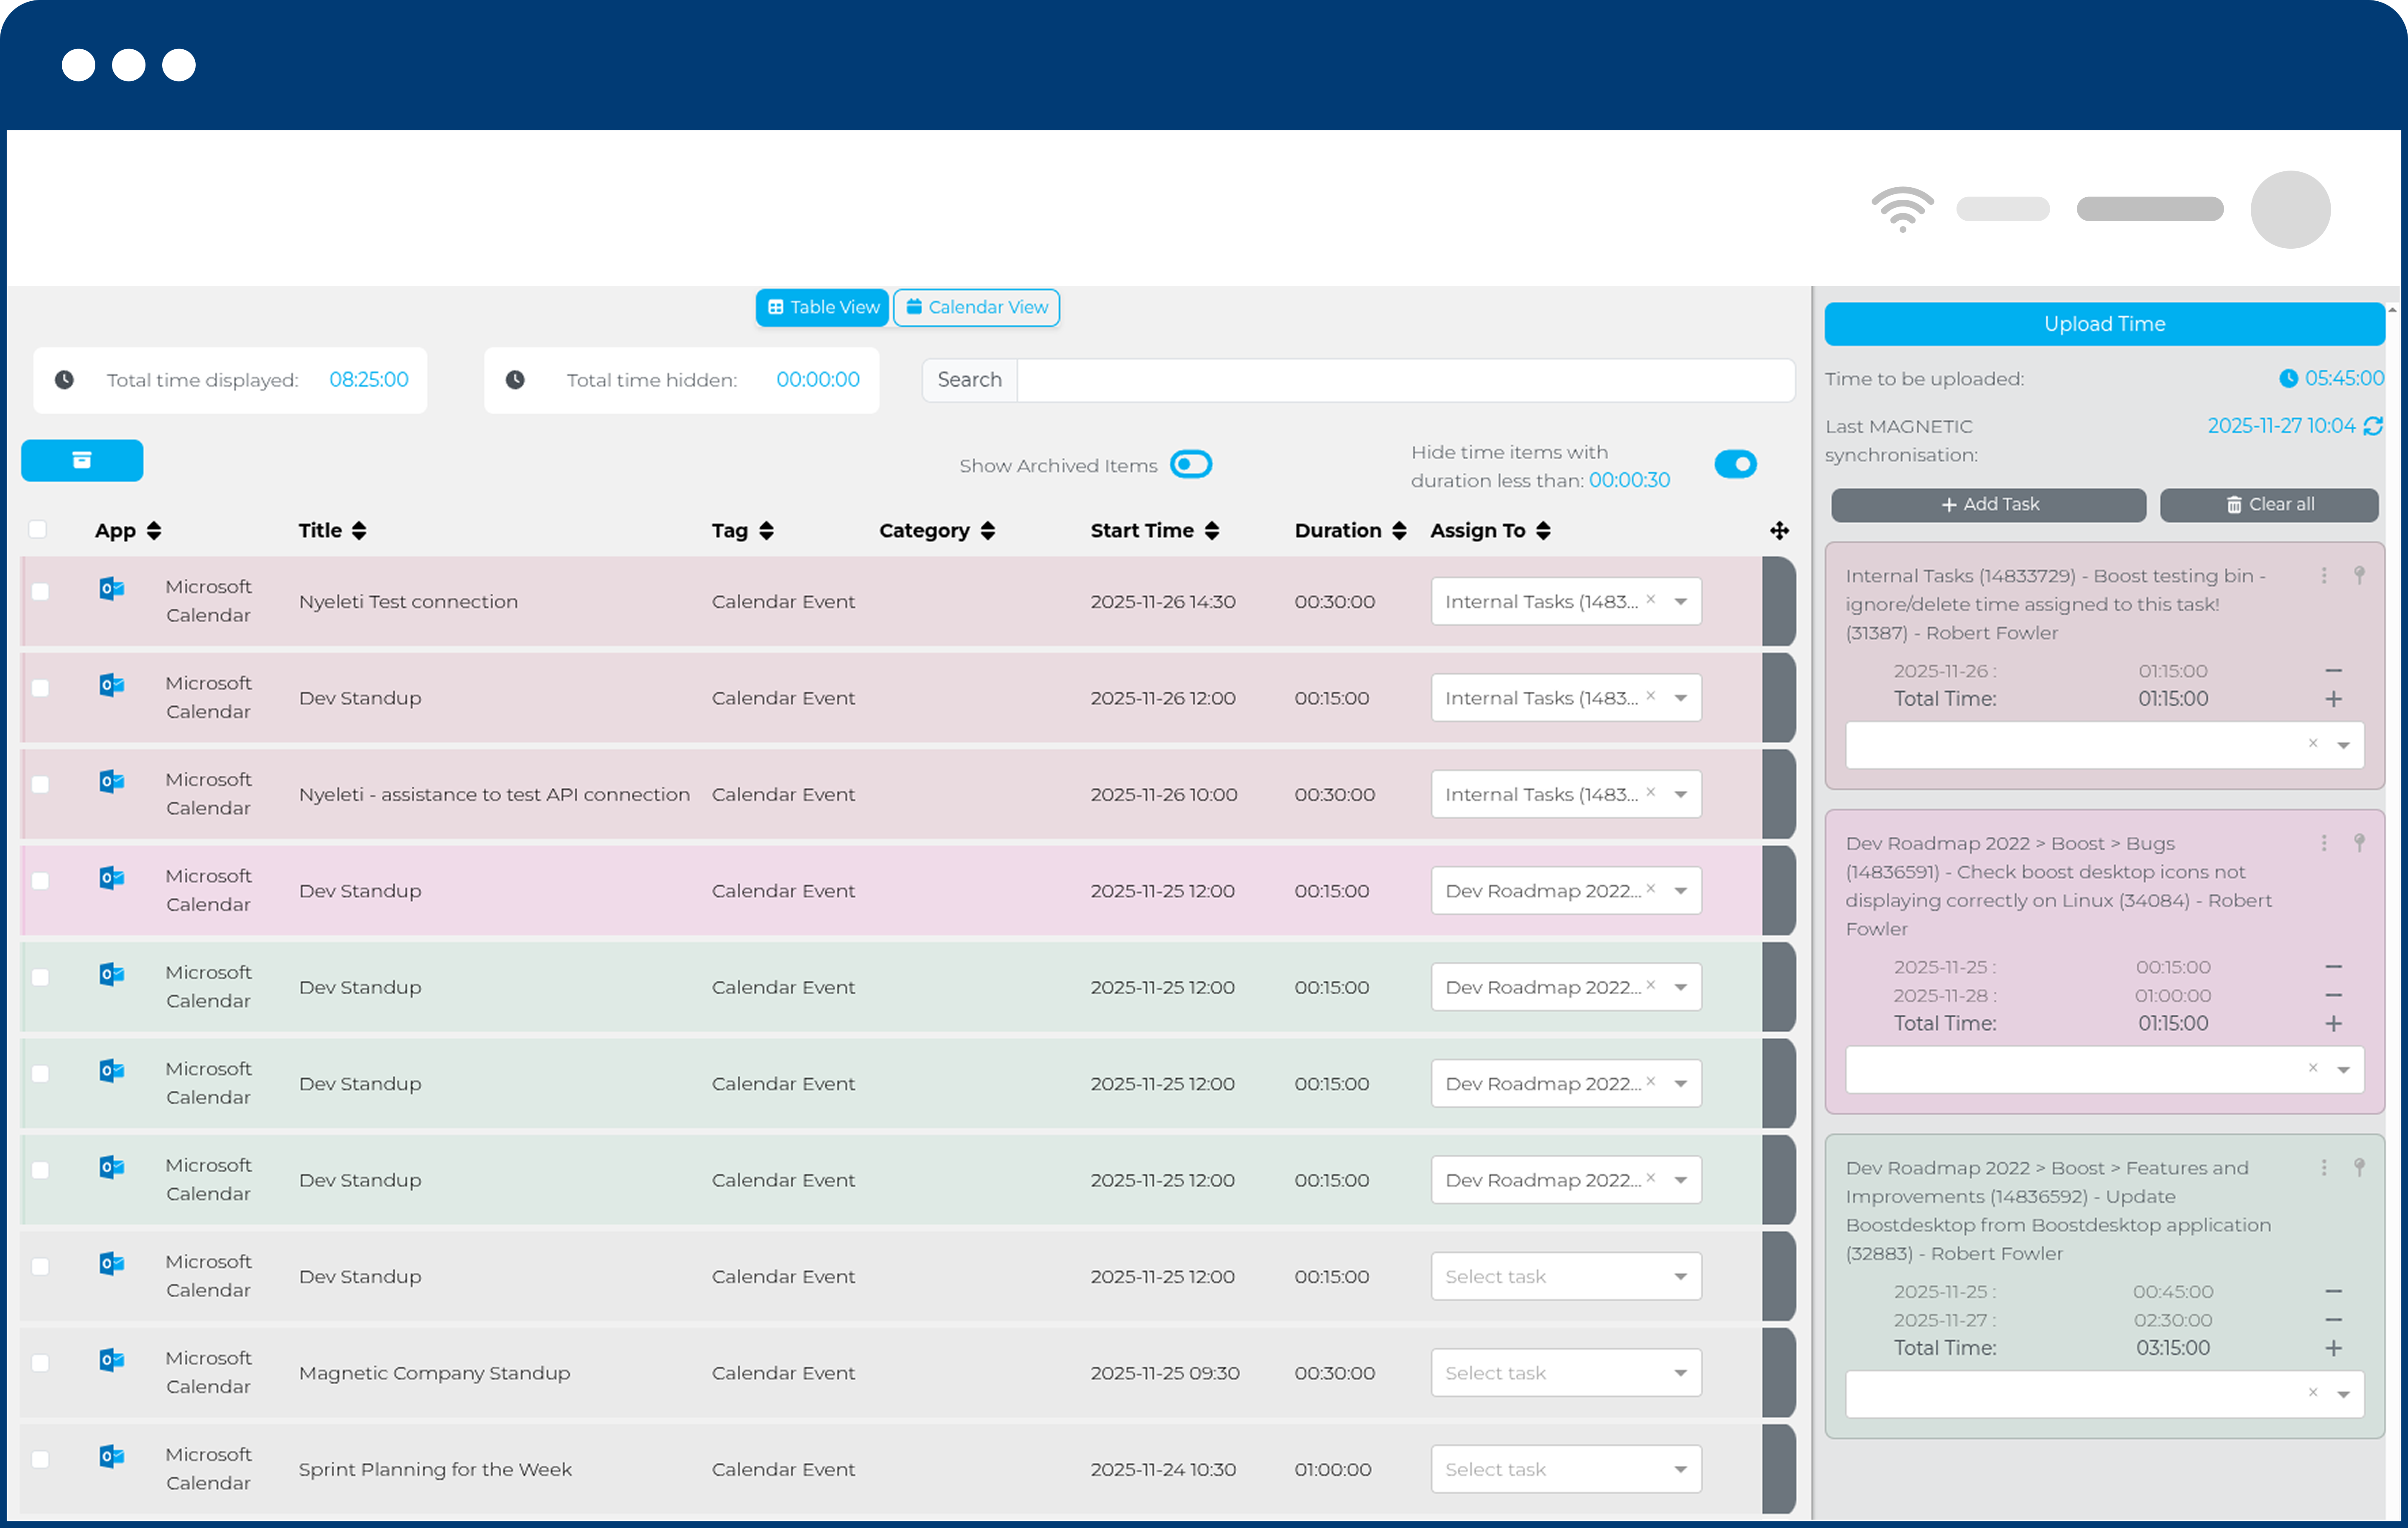Check the Magnetic Company Standup row checkbox

(40, 1363)
